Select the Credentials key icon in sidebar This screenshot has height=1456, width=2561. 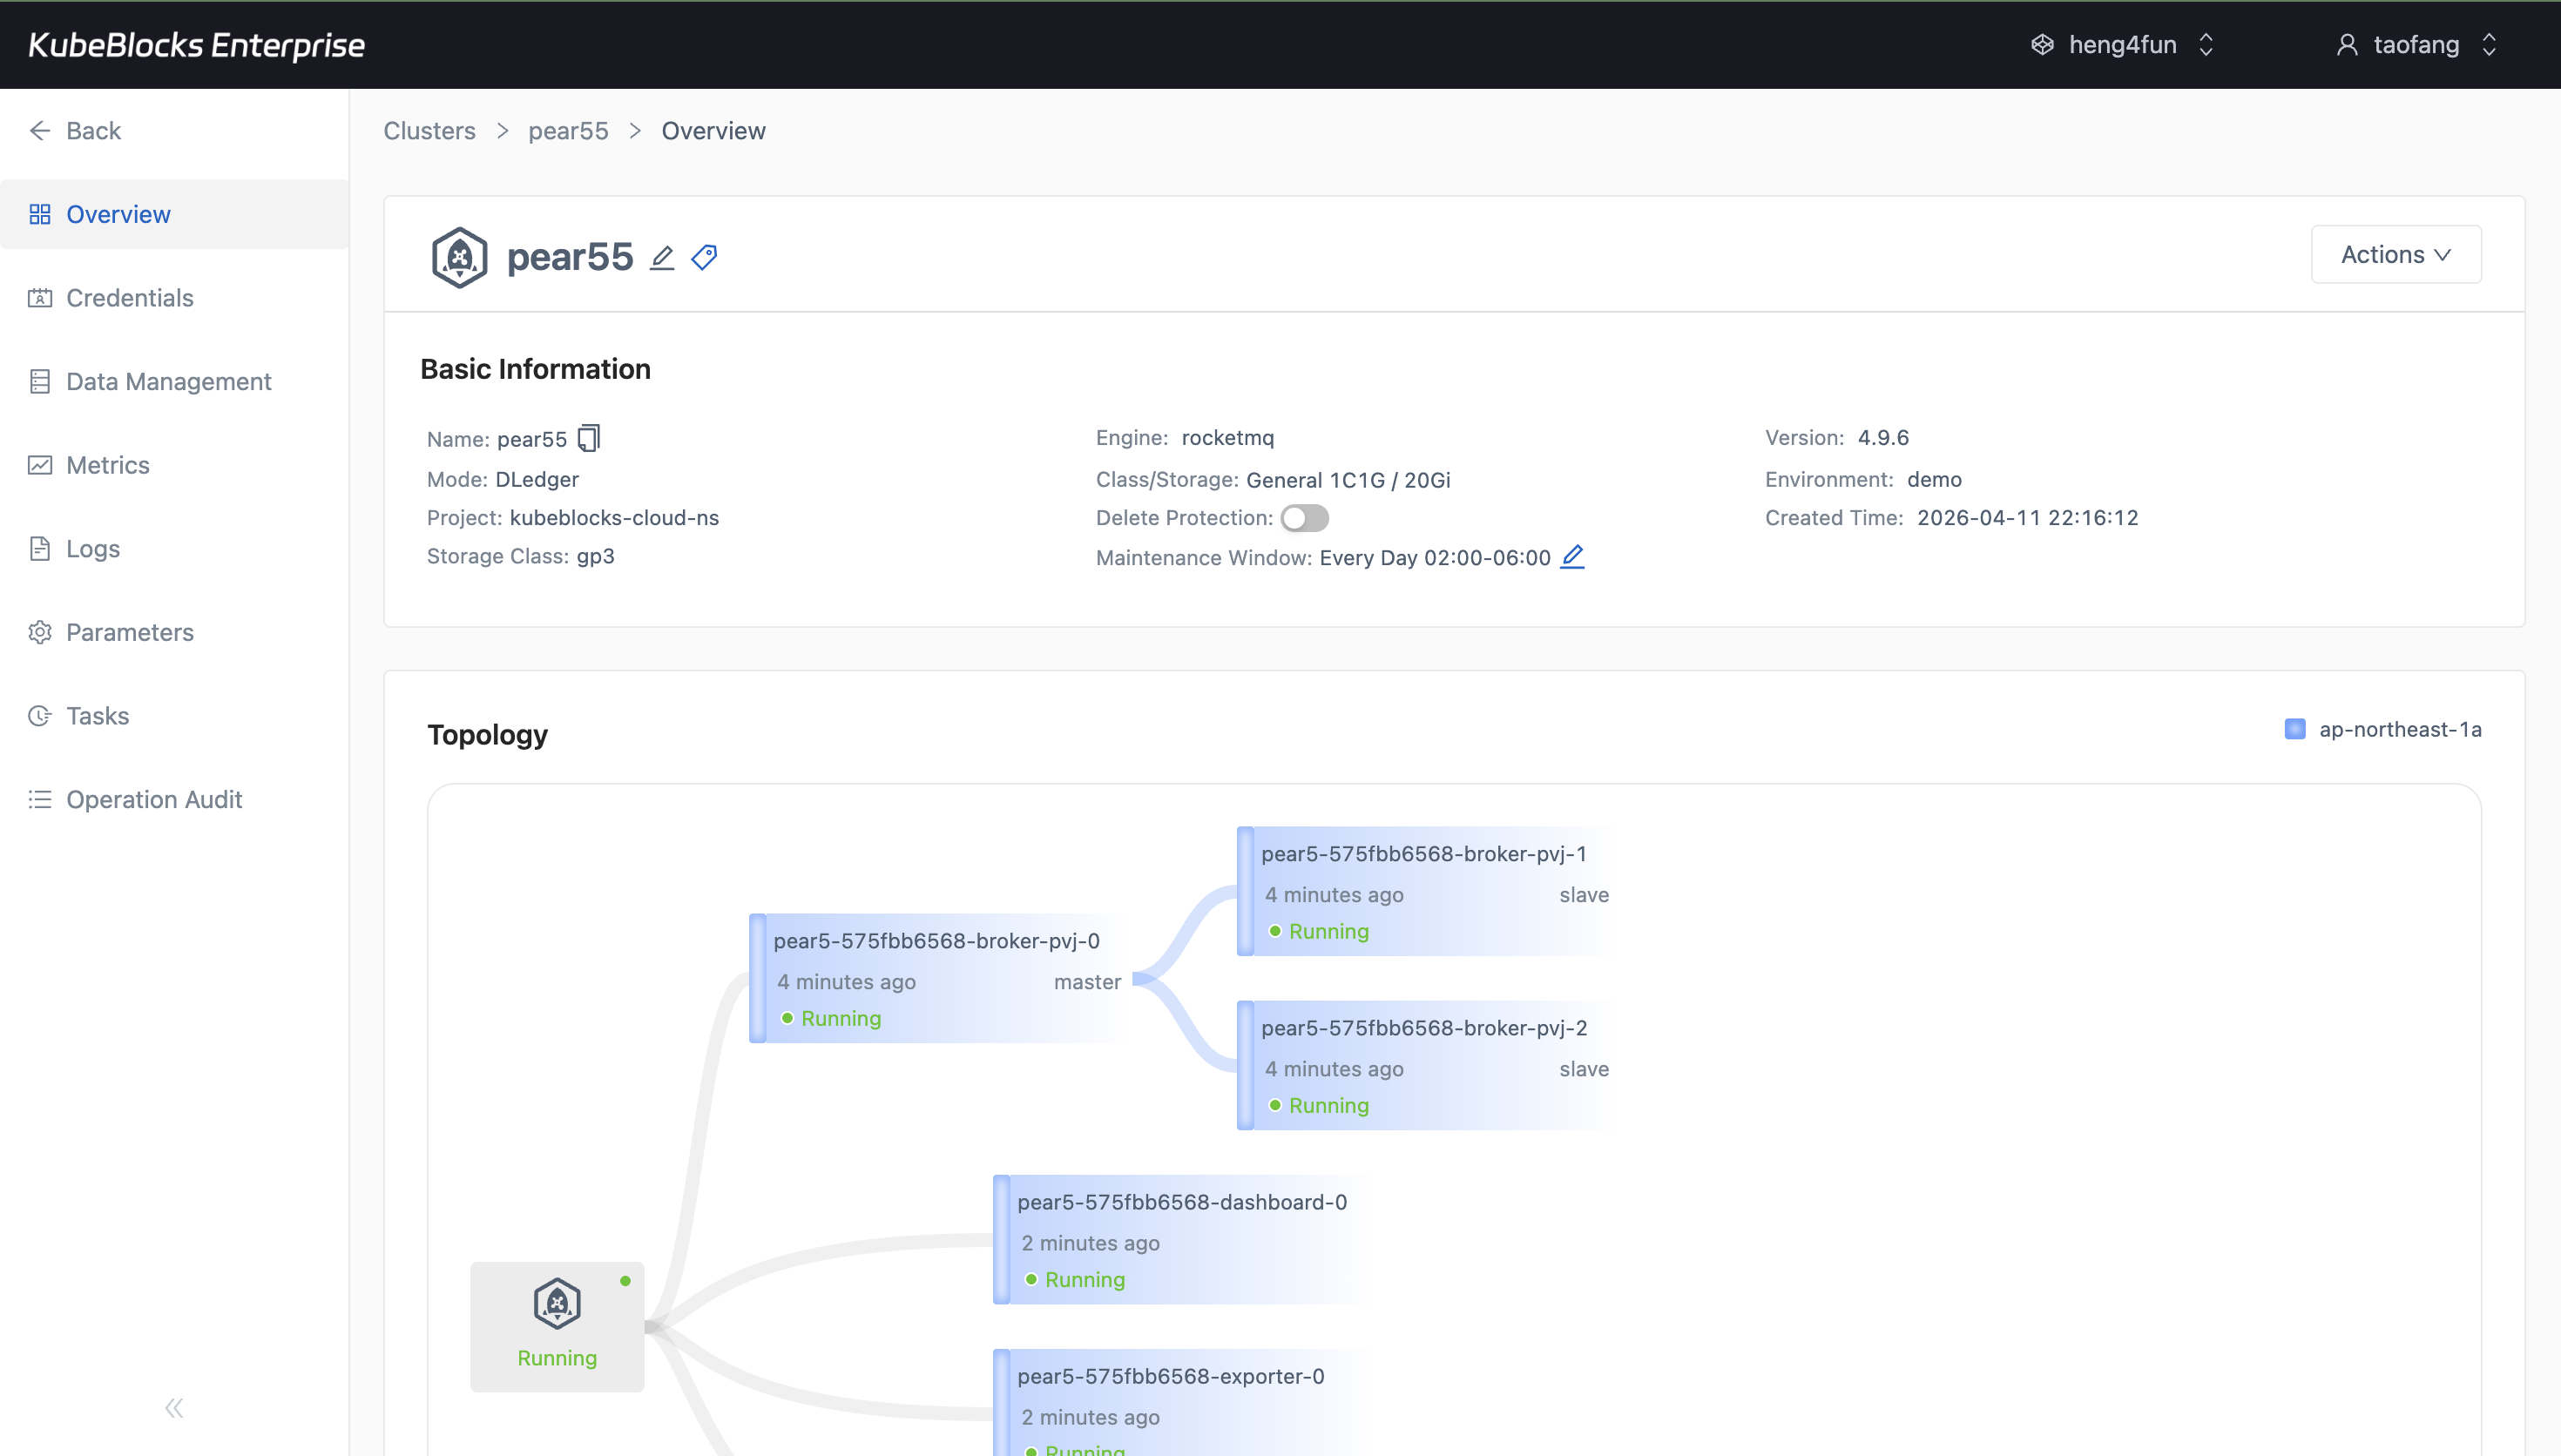click(40, 297)
